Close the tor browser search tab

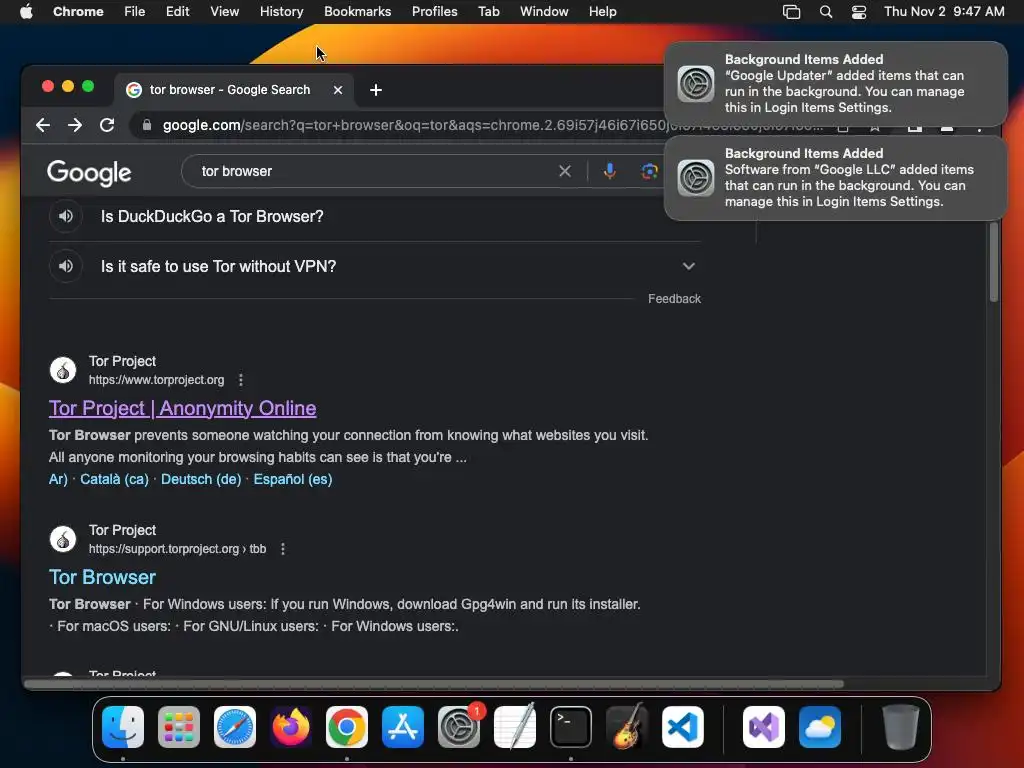338,90
